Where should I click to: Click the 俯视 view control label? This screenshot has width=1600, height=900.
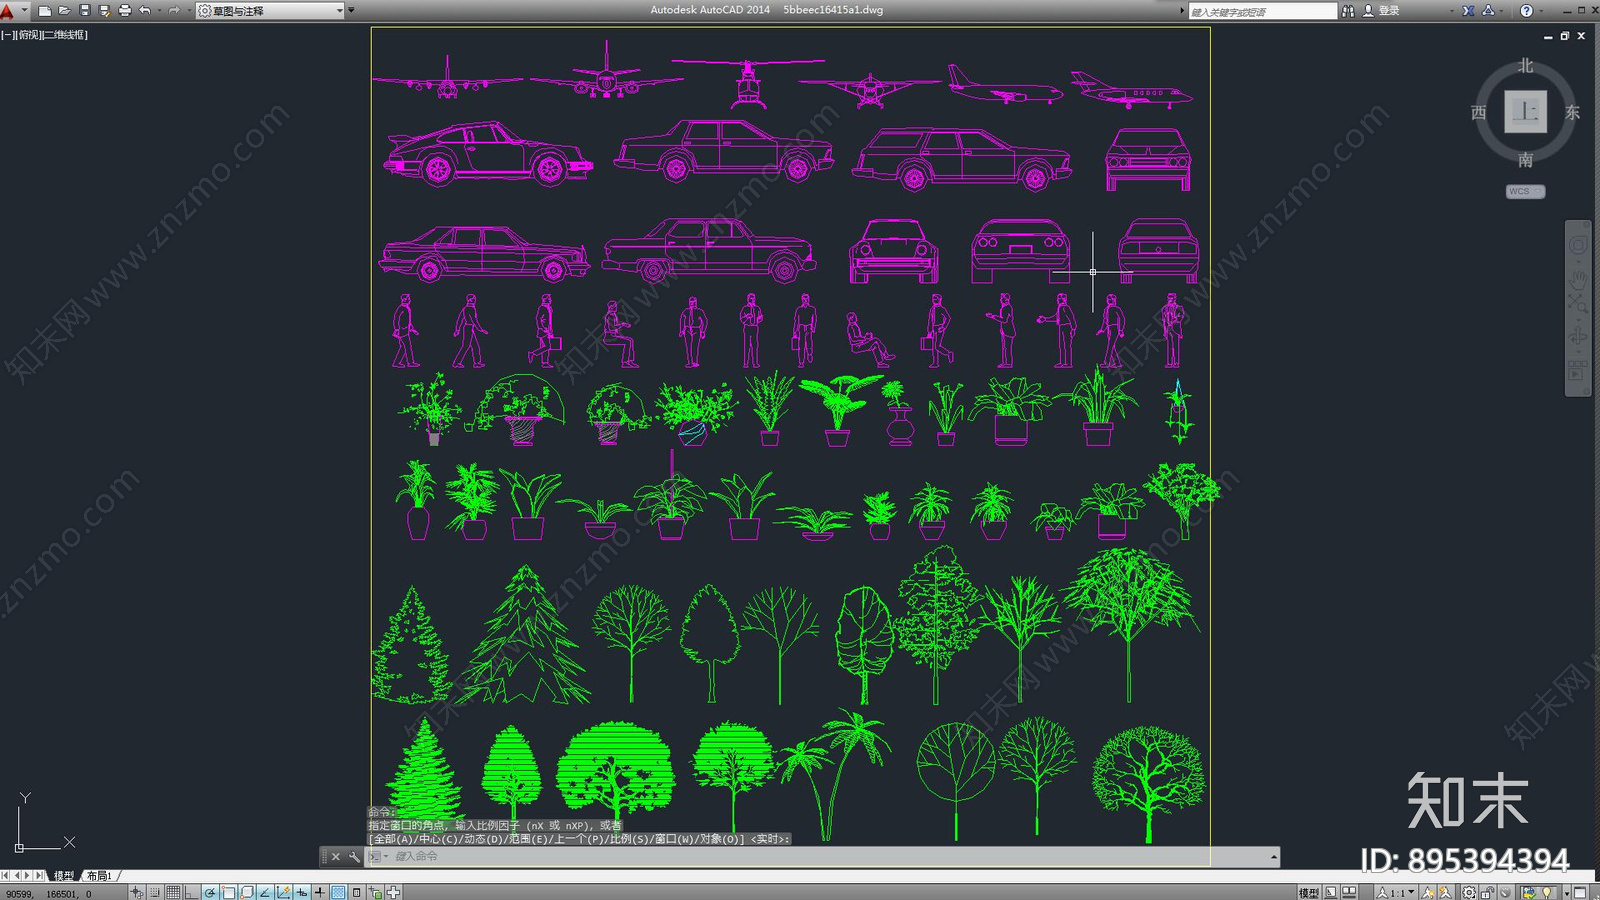click(x=28, y=35)
